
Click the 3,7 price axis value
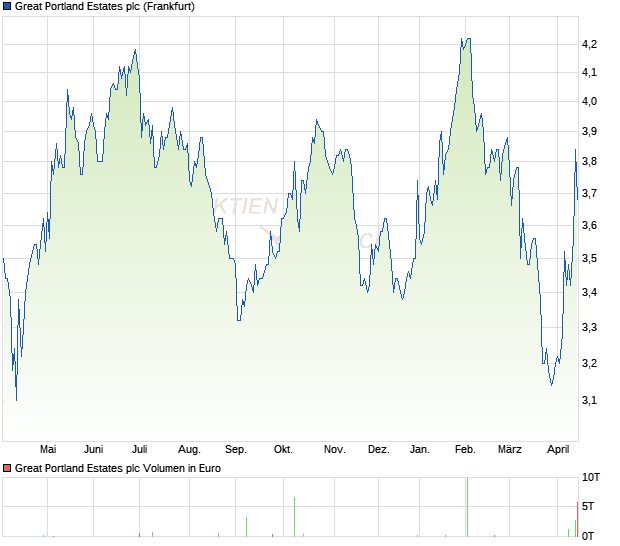point(589,193)
